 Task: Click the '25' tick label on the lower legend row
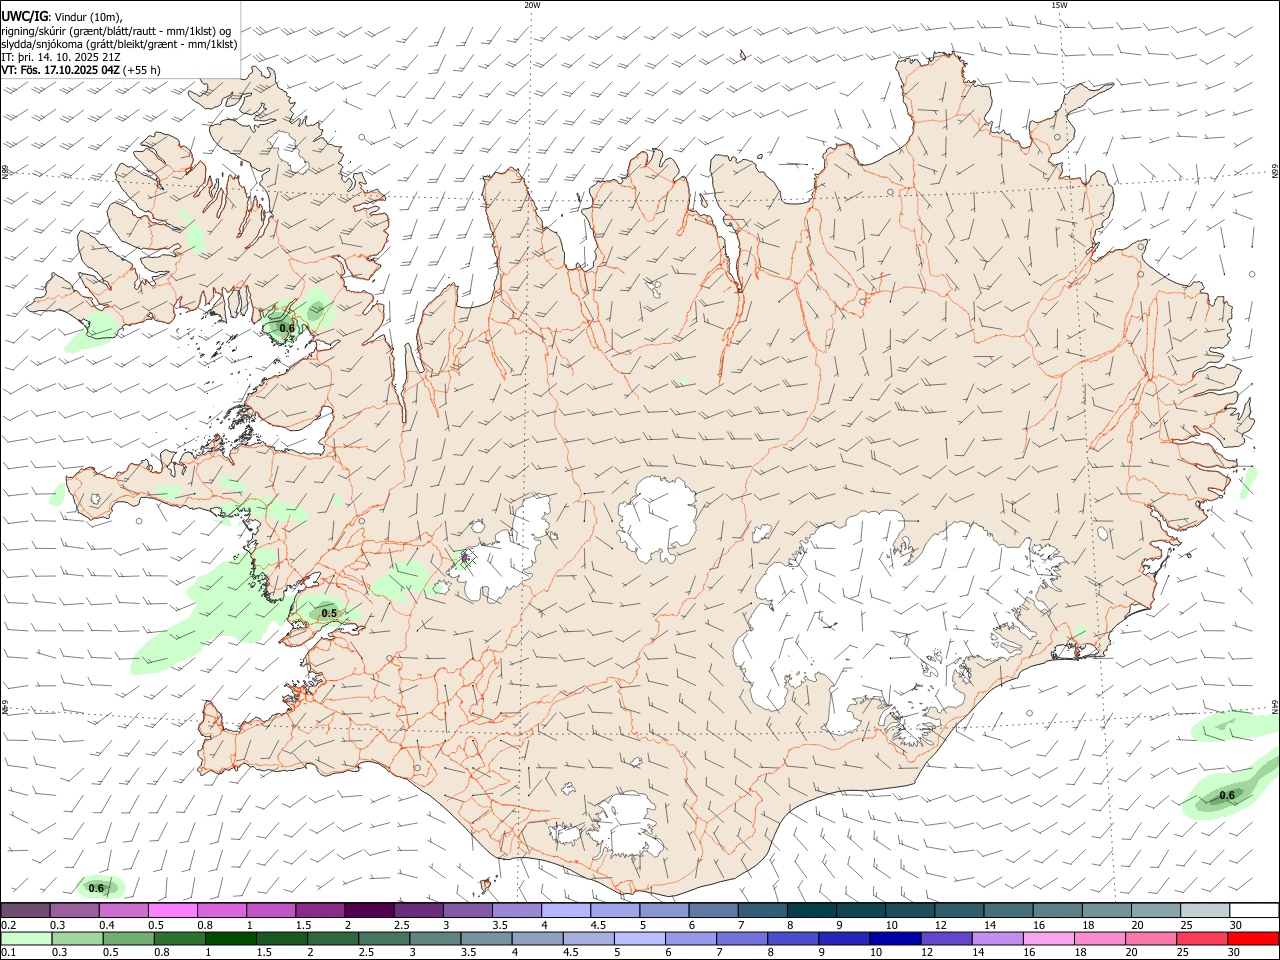(x=1181, y=953)
